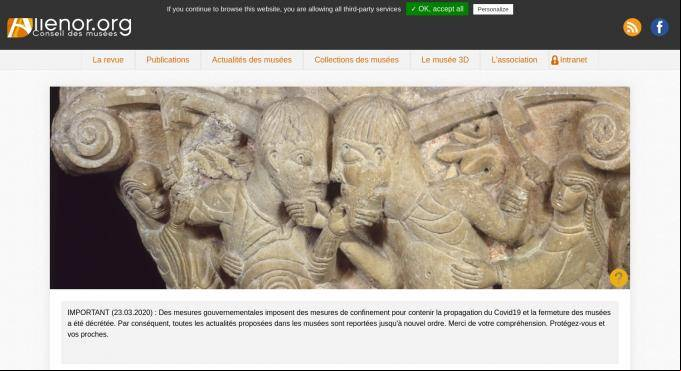Open Collections des musées menu
The image size is (681, 371).
coord(356,60)
